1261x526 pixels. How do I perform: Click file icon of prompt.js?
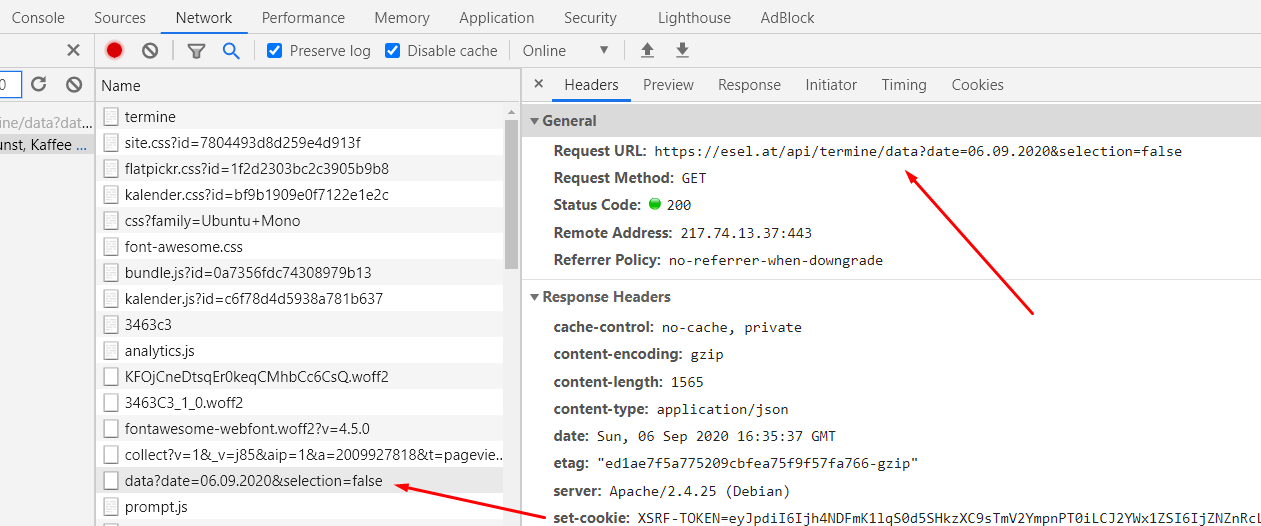coord(111,507)
